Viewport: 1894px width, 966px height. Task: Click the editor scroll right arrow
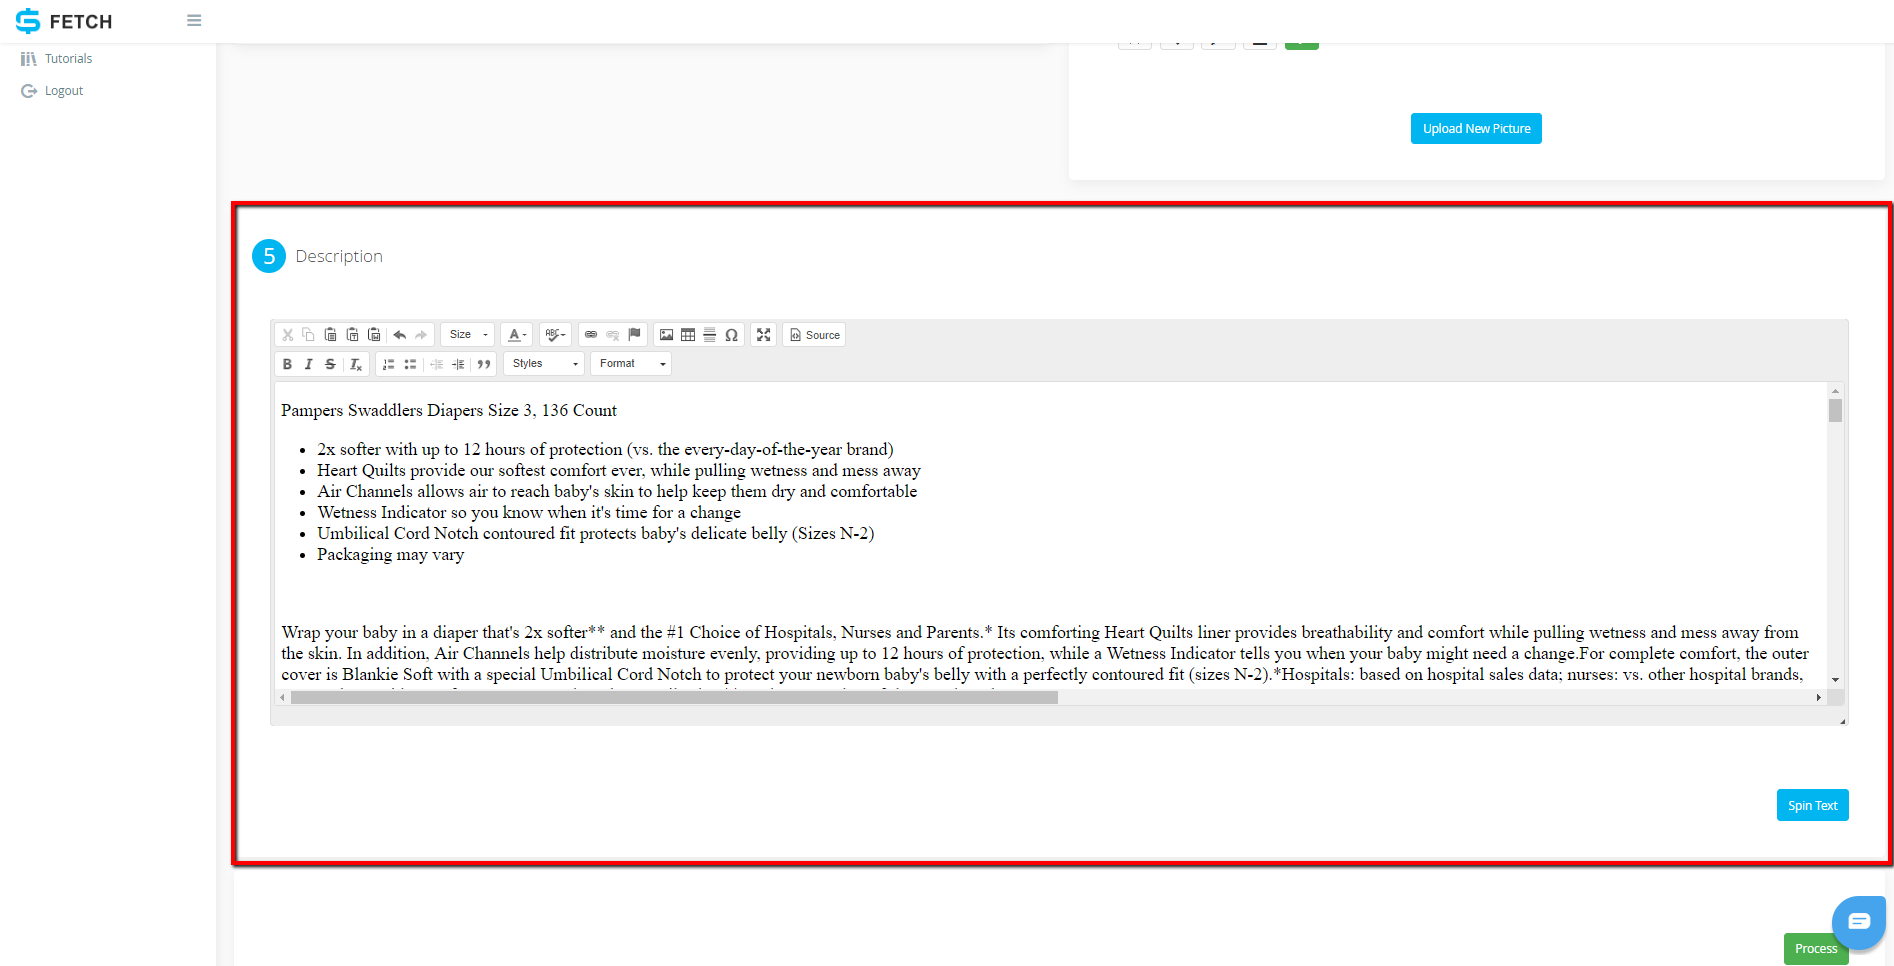pyautogui.click(x=1818, y=698)
